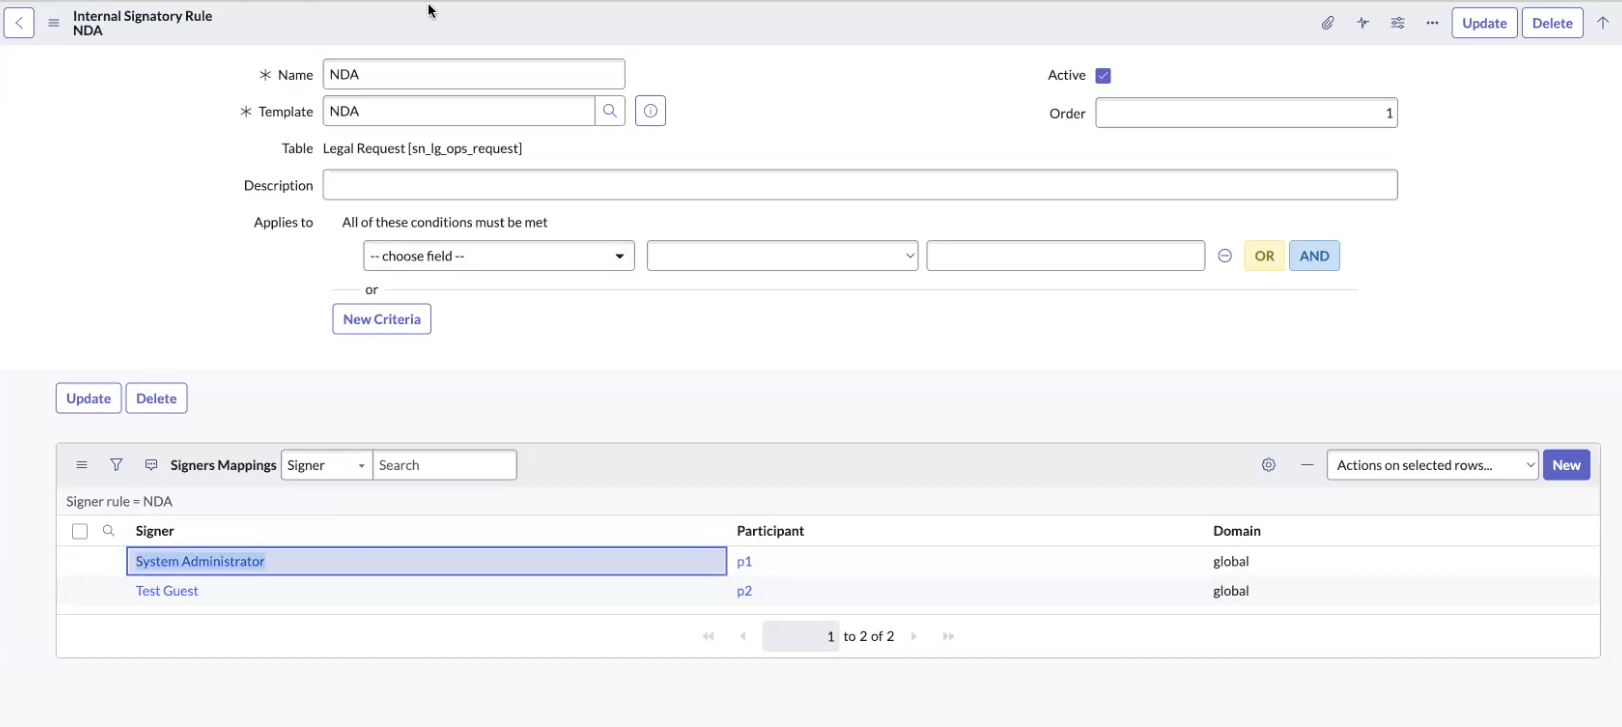1622x727 pixels.
Task: Focus the Order input field
Action: (x=1246, y=113)
